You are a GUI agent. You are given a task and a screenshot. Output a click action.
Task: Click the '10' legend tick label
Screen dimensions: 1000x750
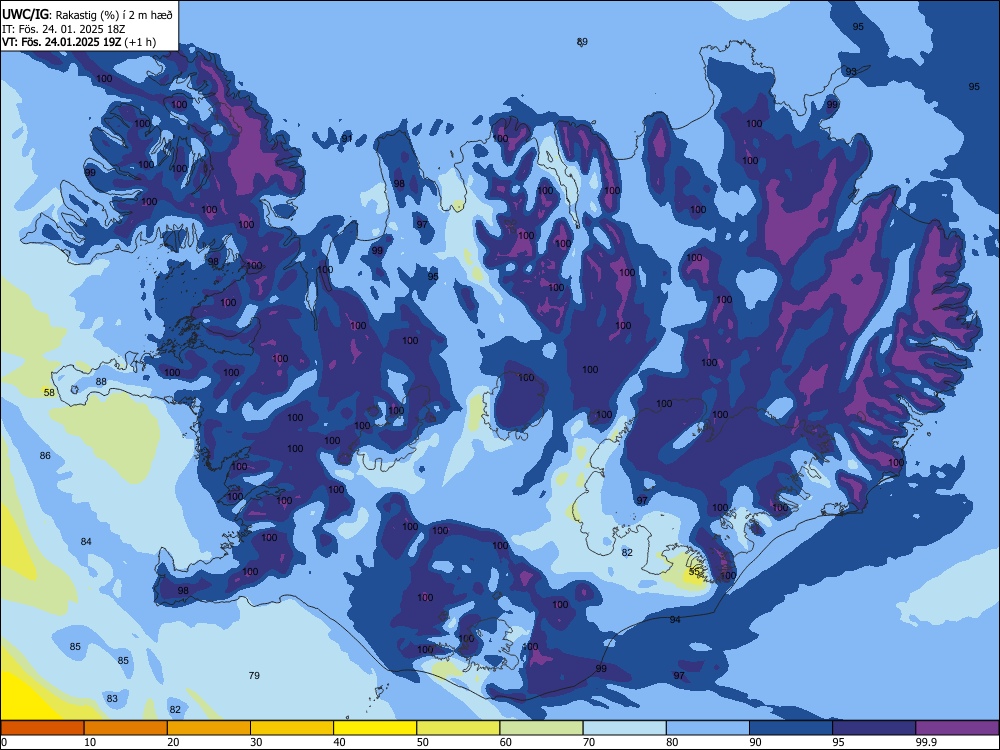[x=90, y=742]
